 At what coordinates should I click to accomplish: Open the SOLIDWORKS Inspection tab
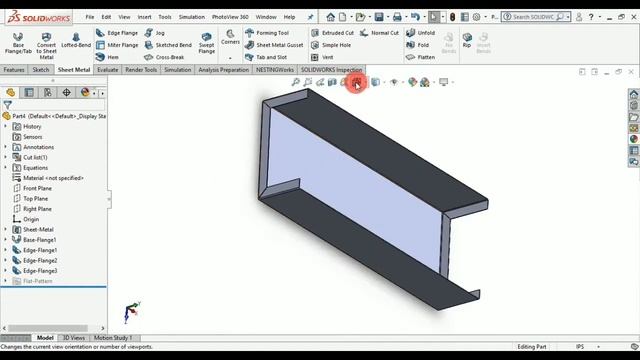(x=331, y=70)
